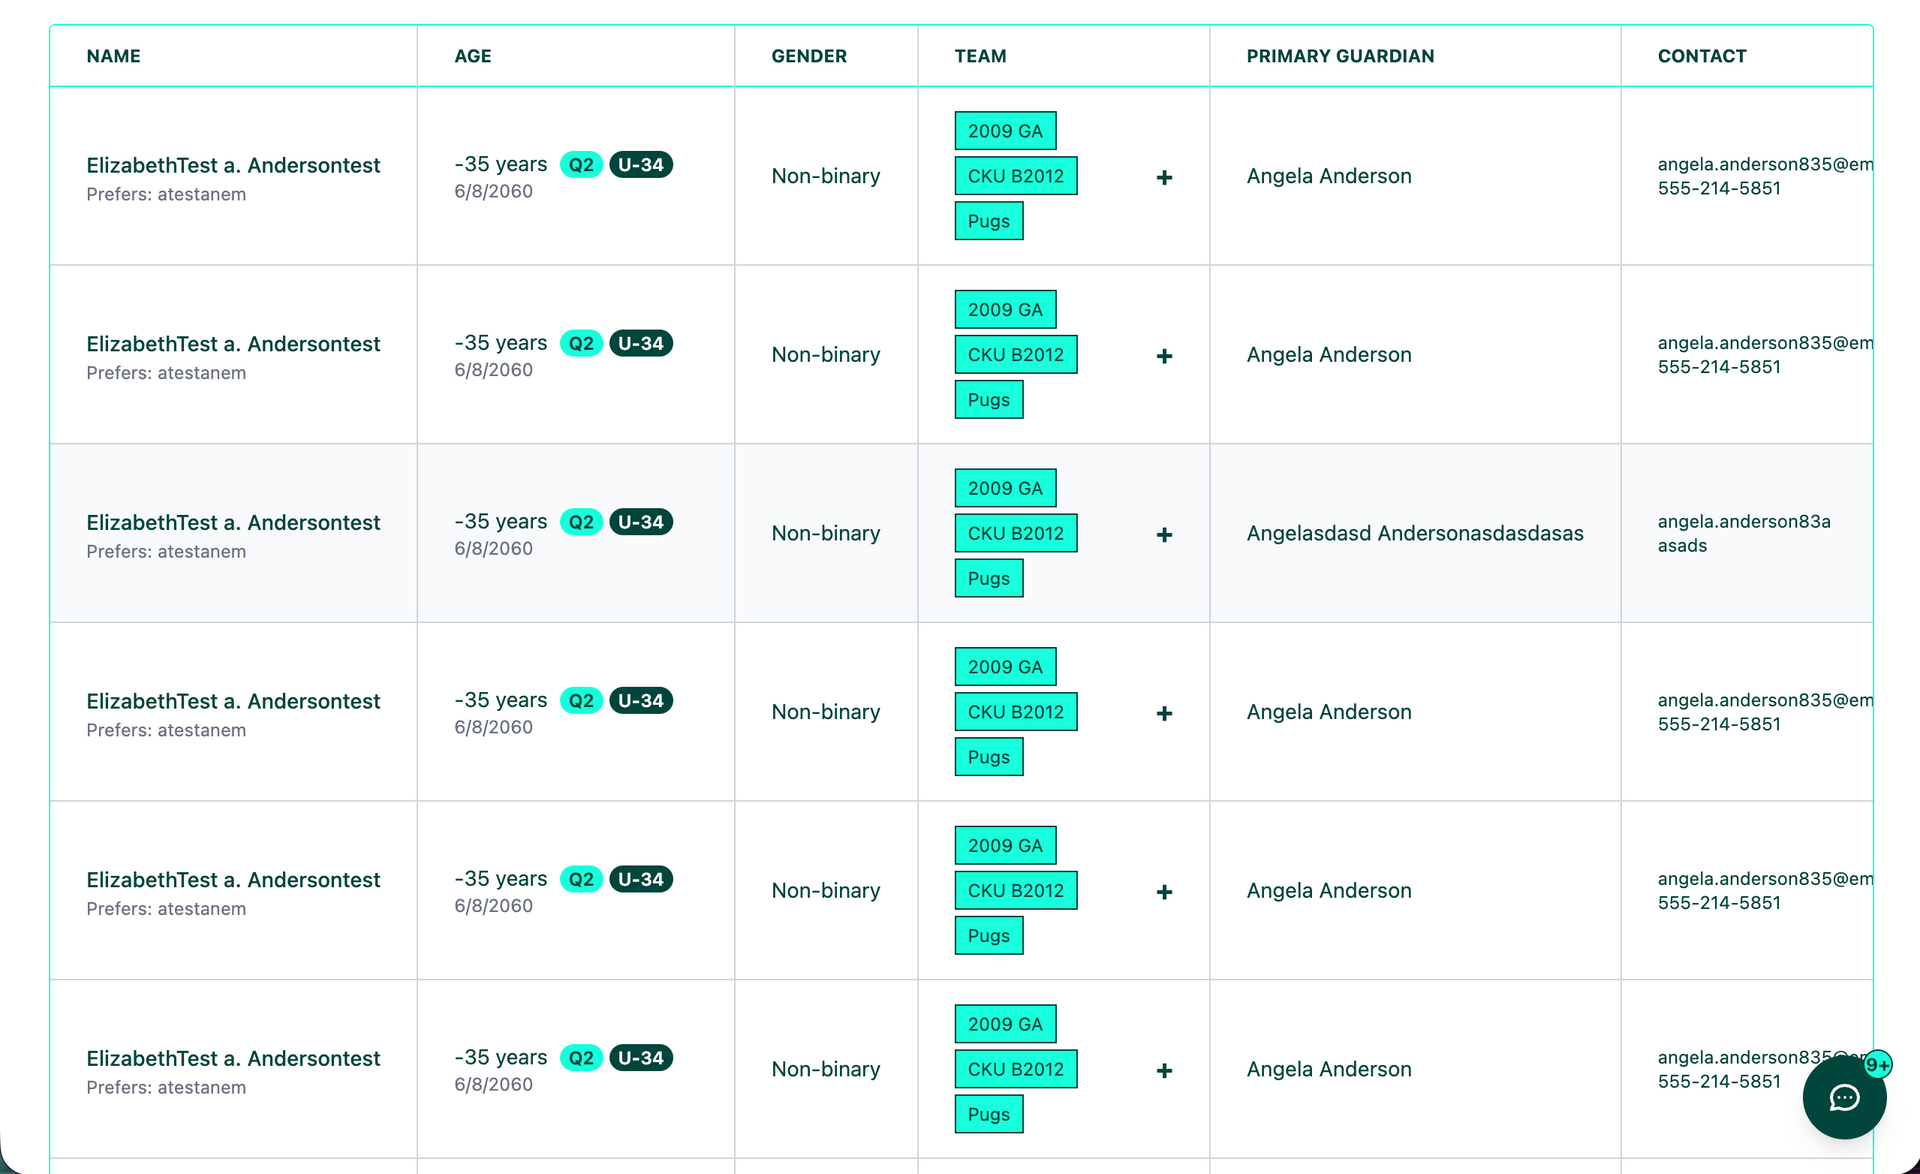Image resolution: width=1920 pixels, height=1174 pixels.
Task: Click the U-34 badge in the first row
Action: coord(641,164)
